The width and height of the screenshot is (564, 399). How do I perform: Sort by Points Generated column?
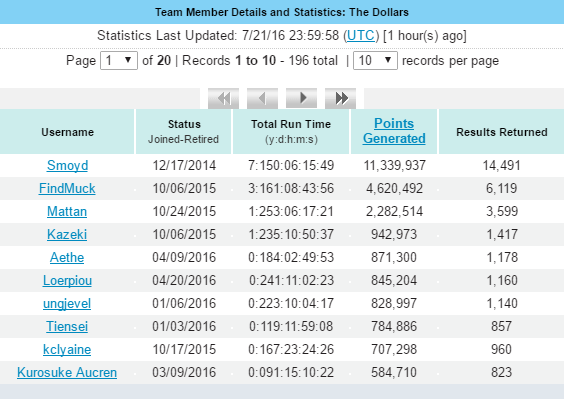tap(394, 131)
